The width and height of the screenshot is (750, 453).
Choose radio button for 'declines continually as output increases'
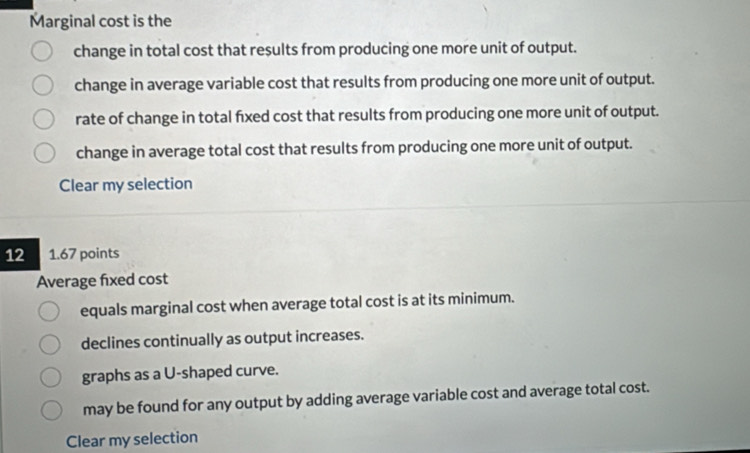click(x=49, y=343)
